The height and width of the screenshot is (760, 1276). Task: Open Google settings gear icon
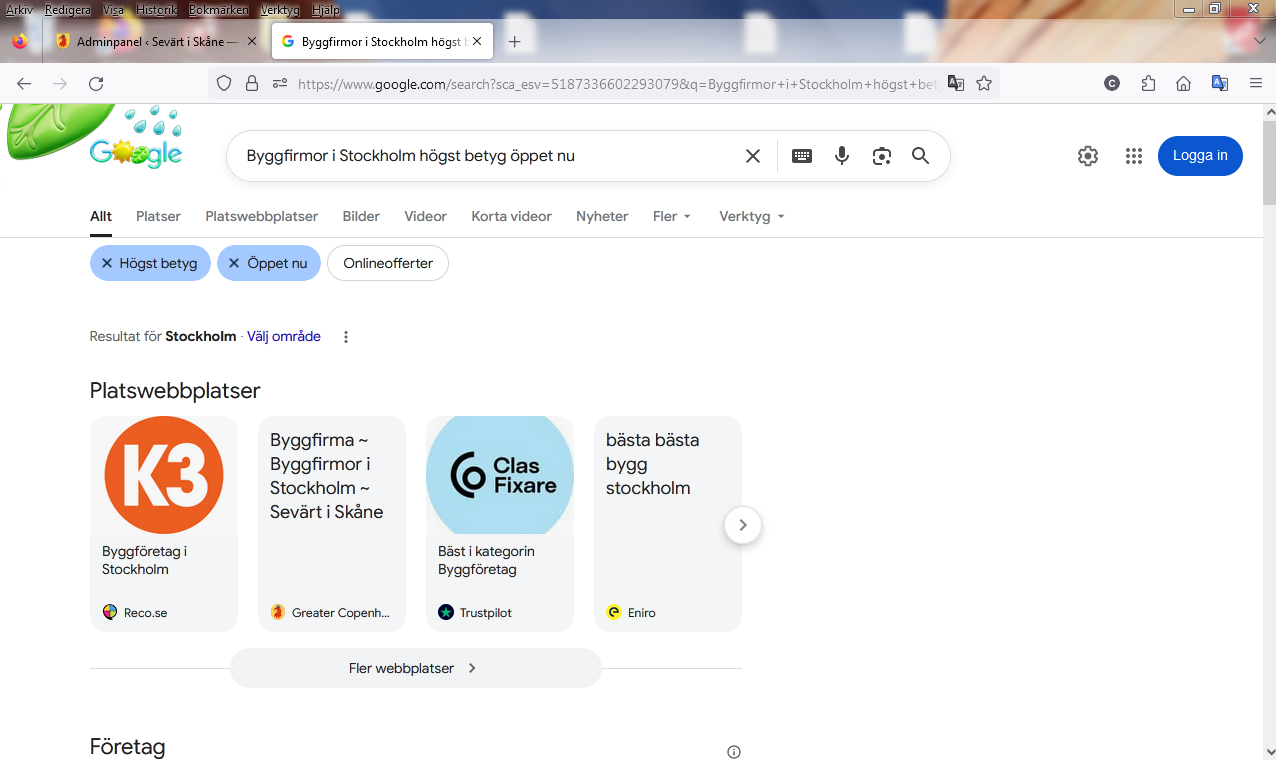1088,156
